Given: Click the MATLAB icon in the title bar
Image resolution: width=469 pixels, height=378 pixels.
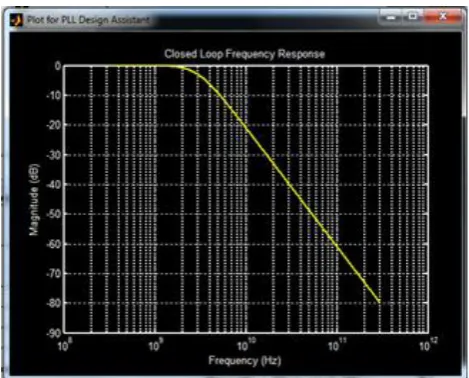Looking at the screenshot, I should [16, 20].
